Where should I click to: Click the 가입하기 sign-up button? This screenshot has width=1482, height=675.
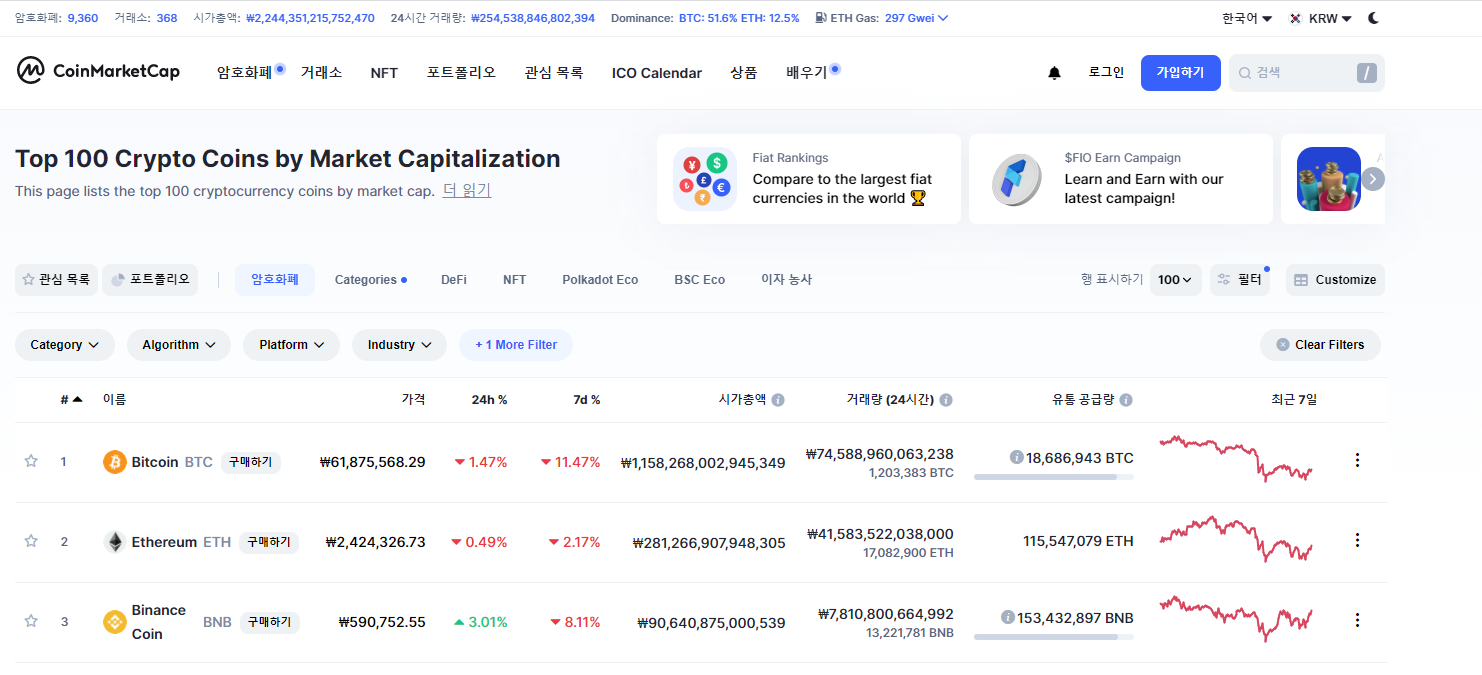1181,73
